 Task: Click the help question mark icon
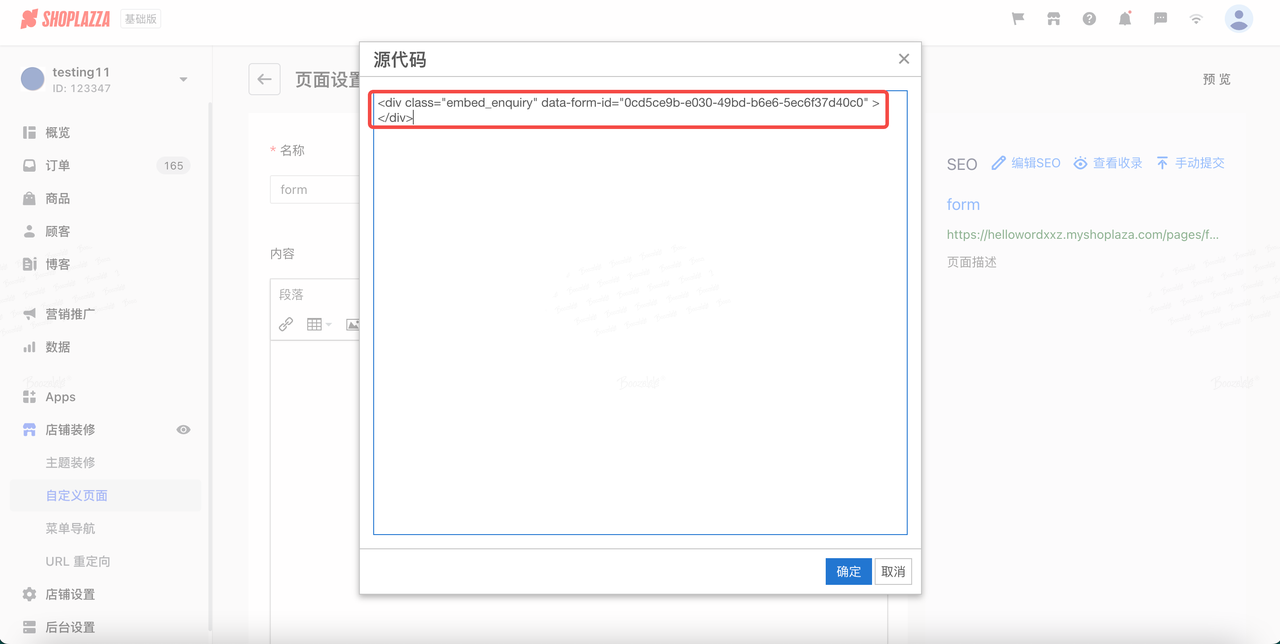coord(1089,19)
